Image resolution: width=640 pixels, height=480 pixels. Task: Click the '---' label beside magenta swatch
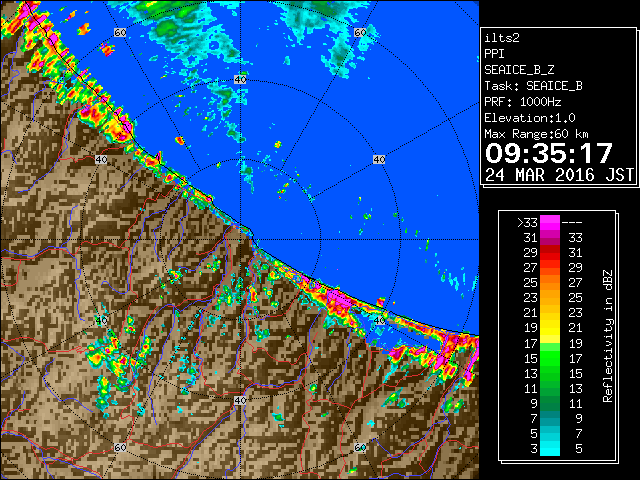pyautogui.click(x=572, y=223)
